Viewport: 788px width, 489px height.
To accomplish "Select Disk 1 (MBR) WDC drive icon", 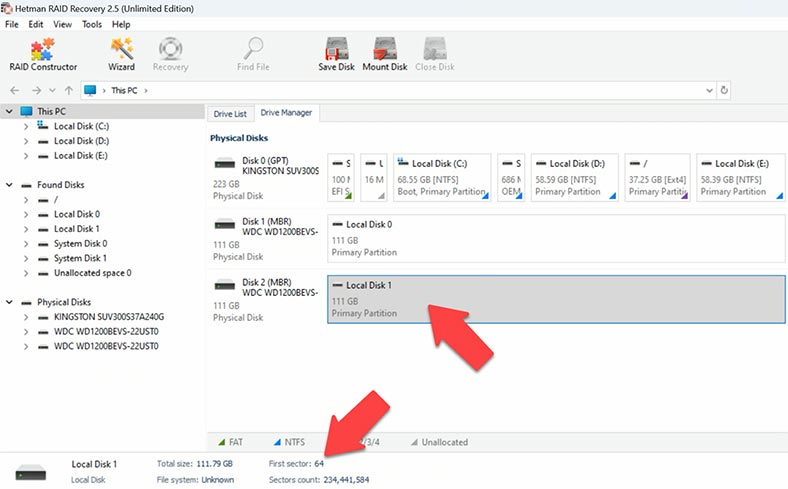I will [x=225, y=224].
